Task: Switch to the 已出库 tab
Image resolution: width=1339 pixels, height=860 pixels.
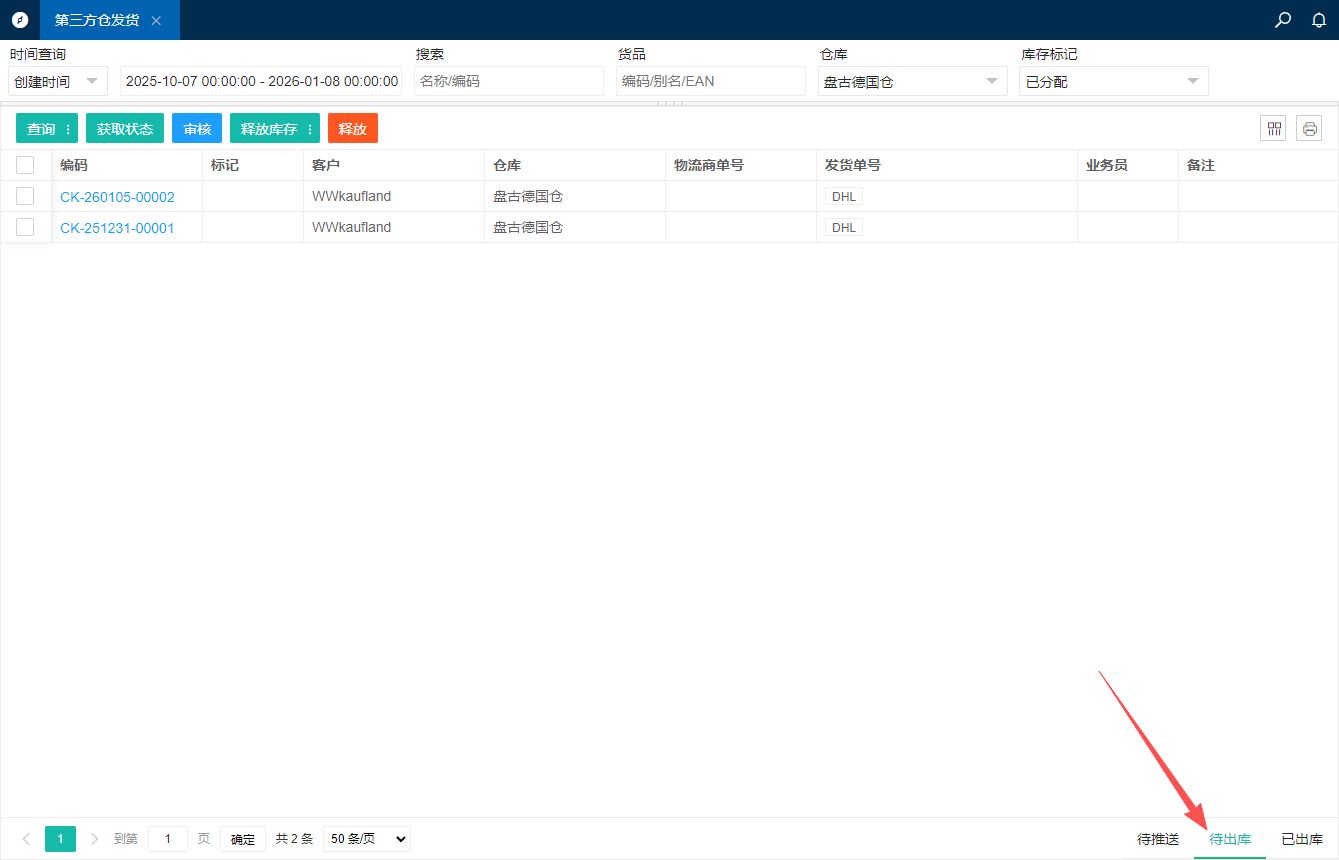Action: [x=1302, y=839]
